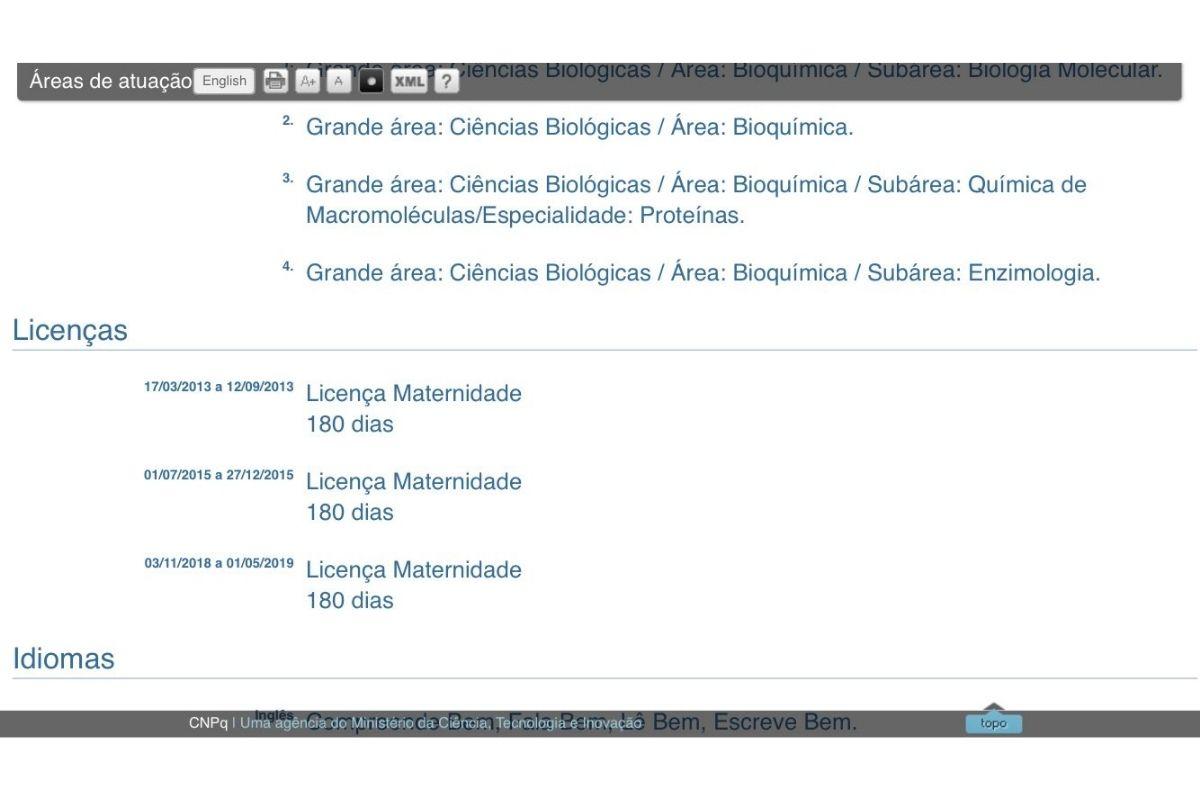The image size is (1200, 800).
Task: Download the curriculum as XML
Action: [408, 82]
